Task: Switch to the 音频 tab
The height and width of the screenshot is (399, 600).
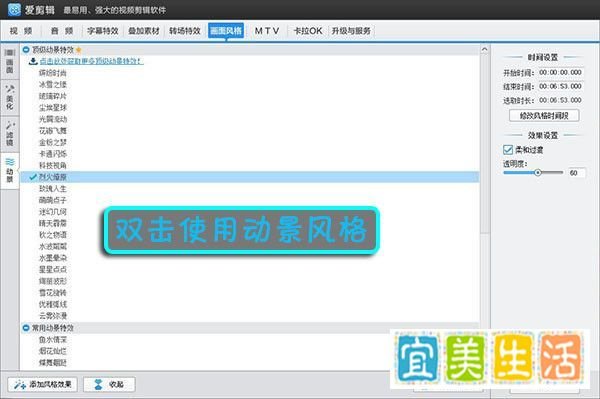Action: [62, 31]
